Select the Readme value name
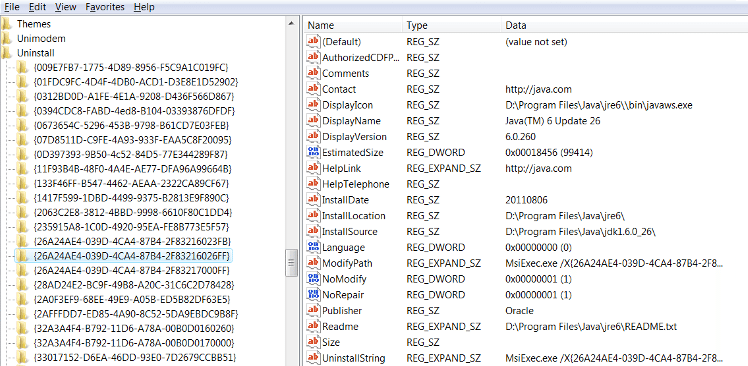The width and height of the screenshot is (748, 366). (x=340, y=326)
